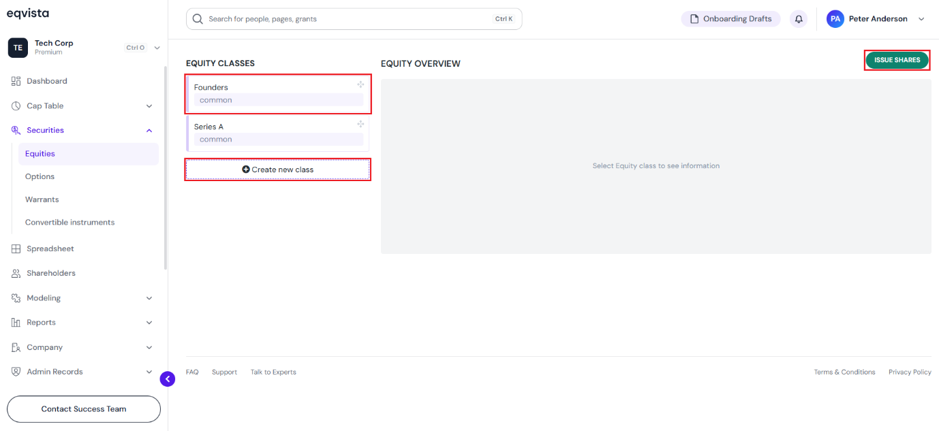The image size is (939, 431).
Task: Click the TE company avatar
Action: coord(18,47)
